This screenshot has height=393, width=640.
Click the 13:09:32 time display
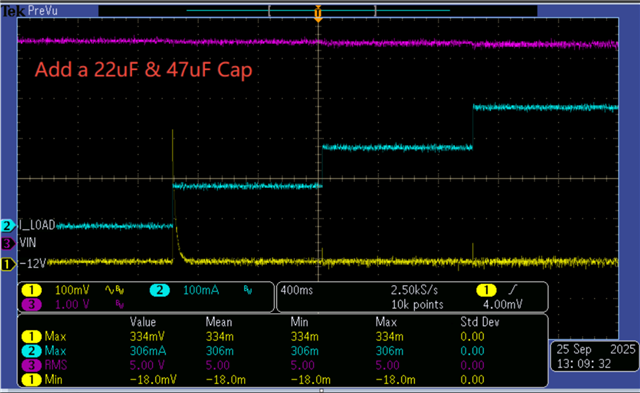584,364
